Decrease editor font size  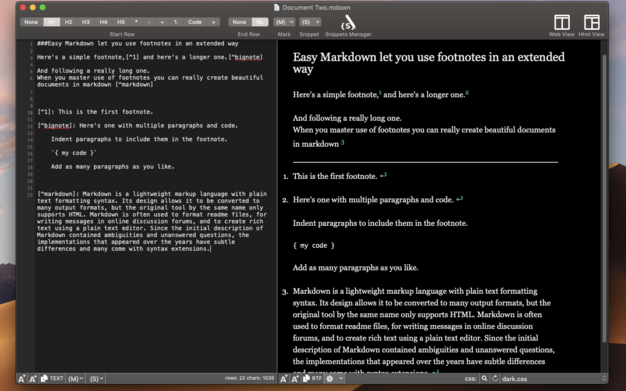pos(22,379)
